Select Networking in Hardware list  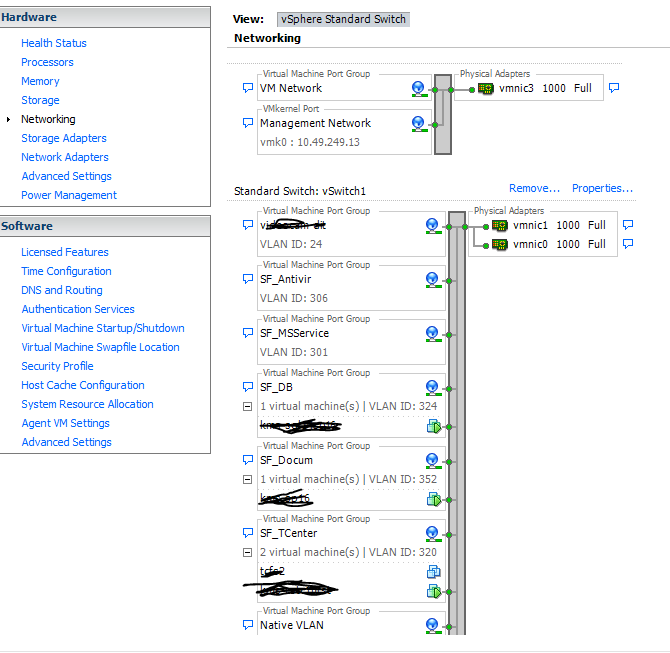48,119
